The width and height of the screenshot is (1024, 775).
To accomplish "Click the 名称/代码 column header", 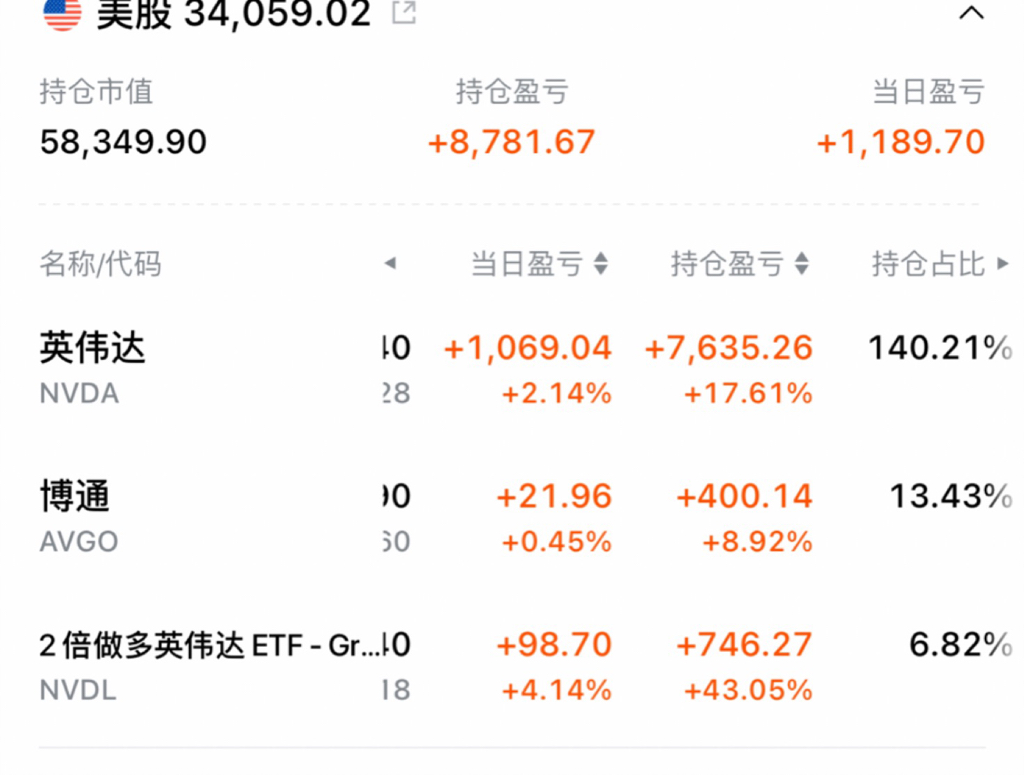I will [100, 264].
